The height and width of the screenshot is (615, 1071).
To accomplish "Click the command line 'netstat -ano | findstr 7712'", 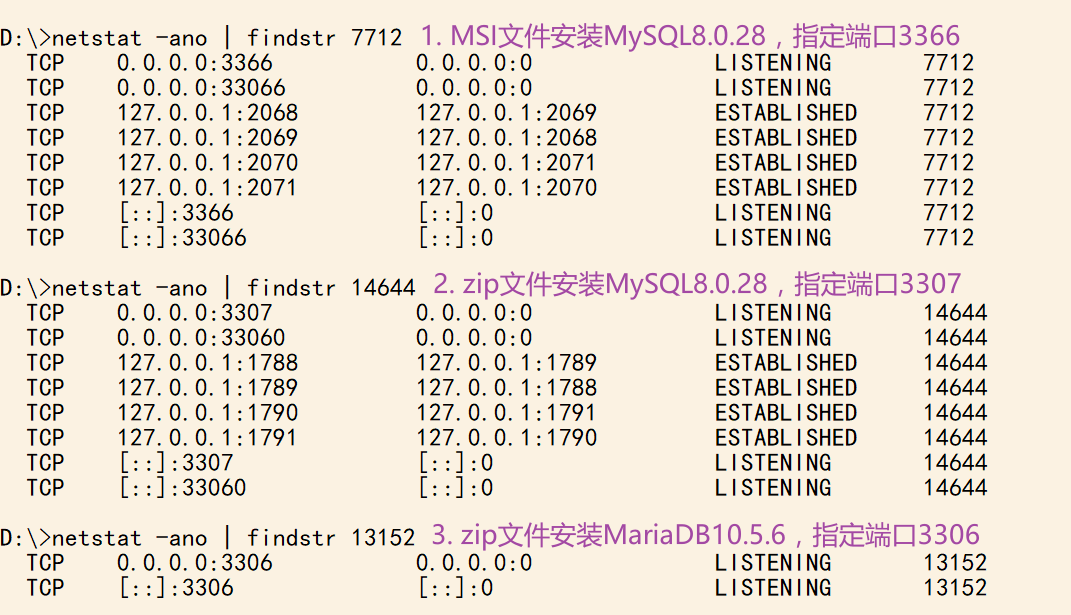I will pos(227,38).
